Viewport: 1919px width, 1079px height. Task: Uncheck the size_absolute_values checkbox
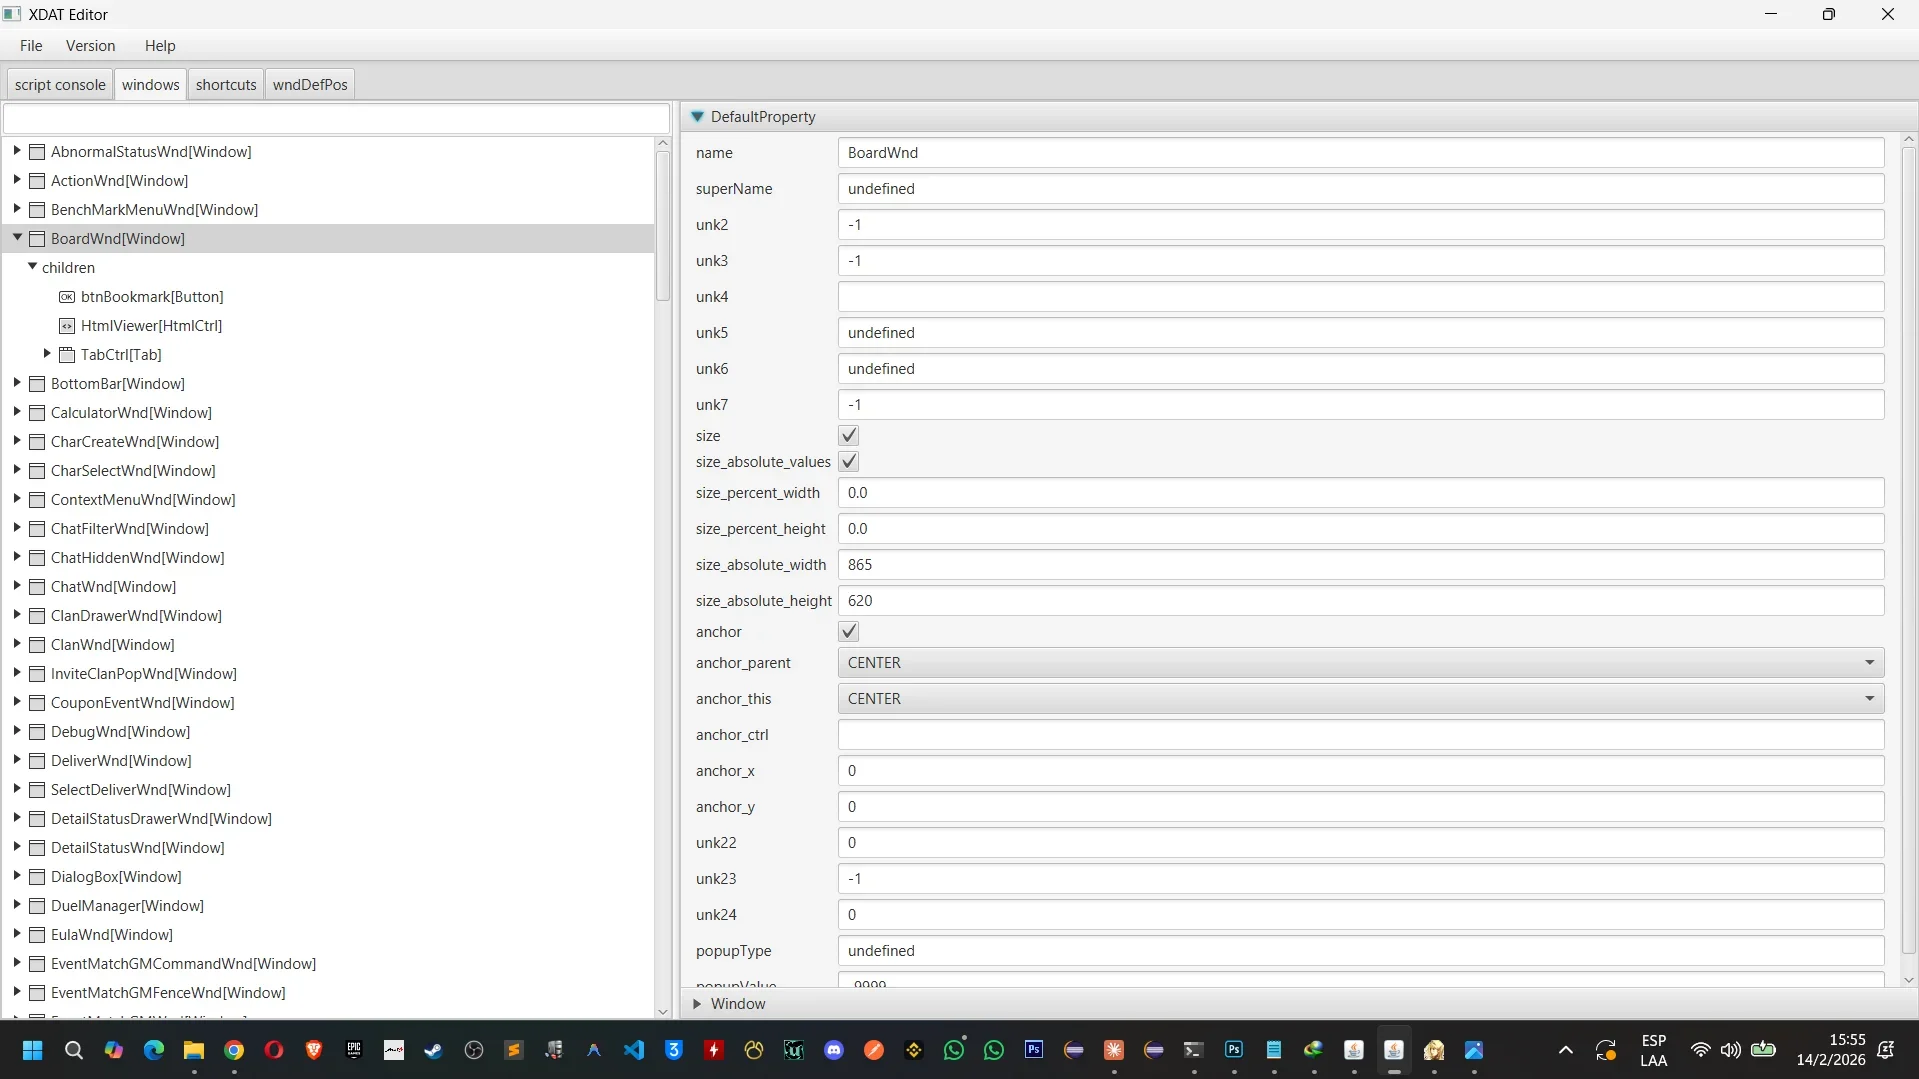click(849, 462)
